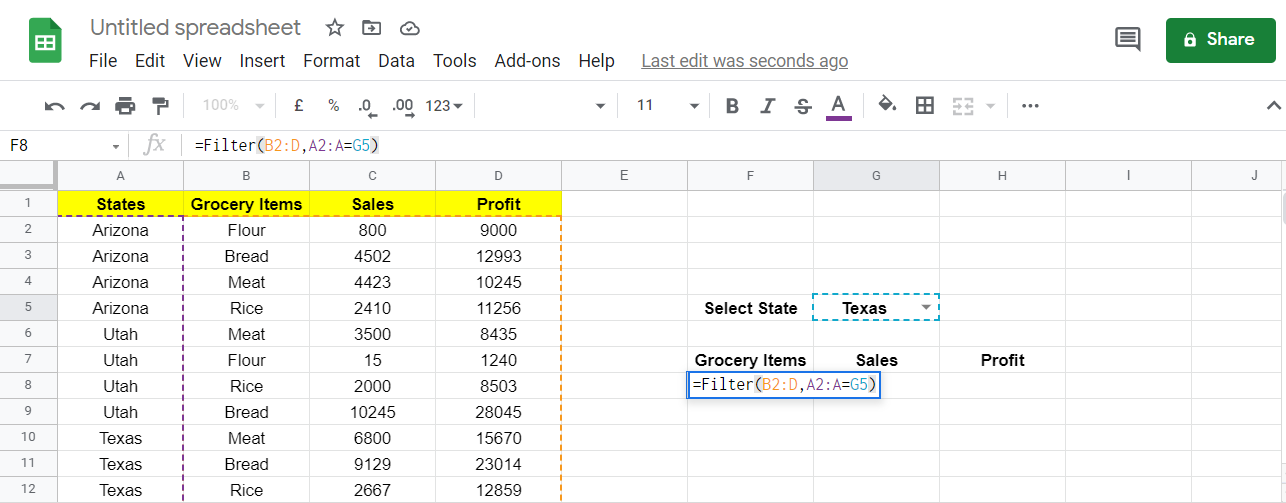Image resolution: width=1286 pixels, height=503 pixels.
Task: Click the Share button
Action: click(x=1219, y=39)
